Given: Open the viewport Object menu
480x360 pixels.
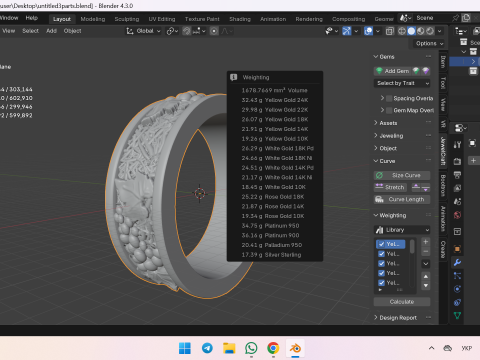Looking at the screenshot, I should pyautogui.click(x=72, y=31).
